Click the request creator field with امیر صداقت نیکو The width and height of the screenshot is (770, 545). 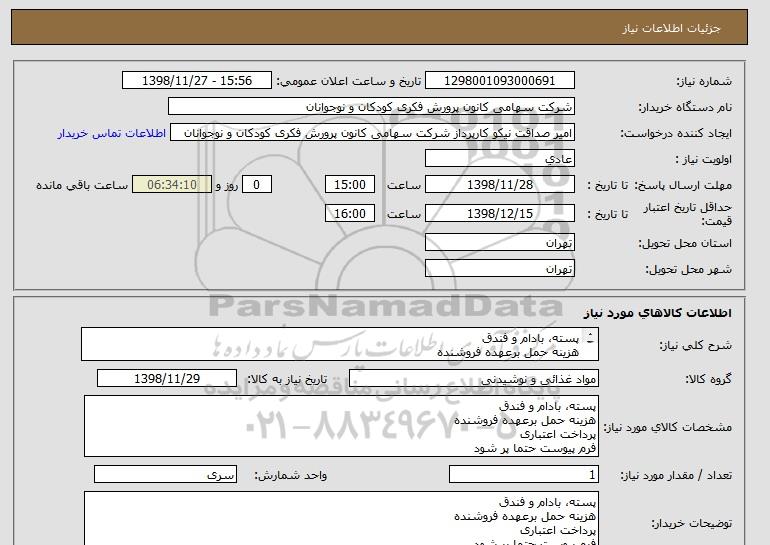point(372,133)
